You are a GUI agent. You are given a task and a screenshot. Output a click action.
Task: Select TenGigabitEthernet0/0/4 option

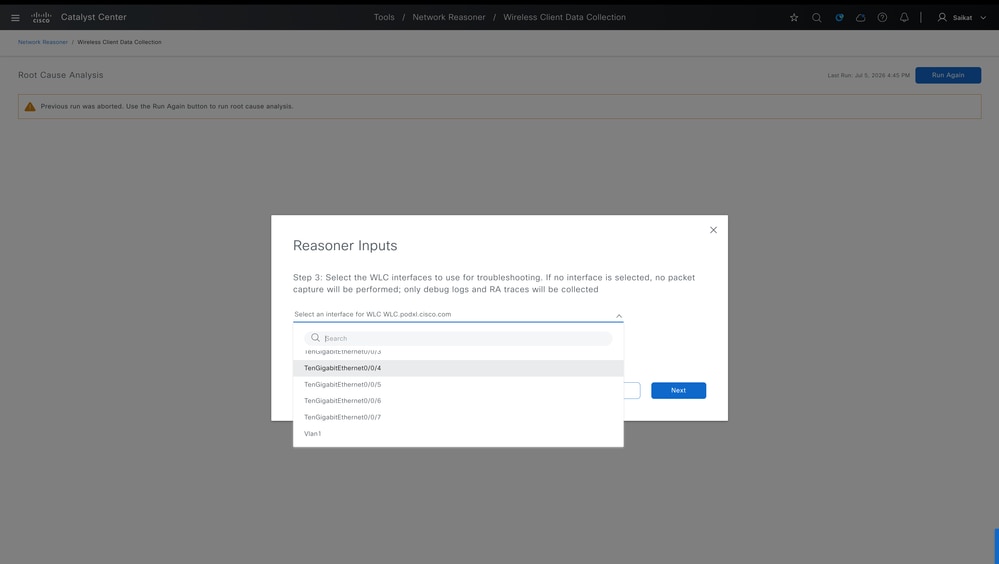458,368
